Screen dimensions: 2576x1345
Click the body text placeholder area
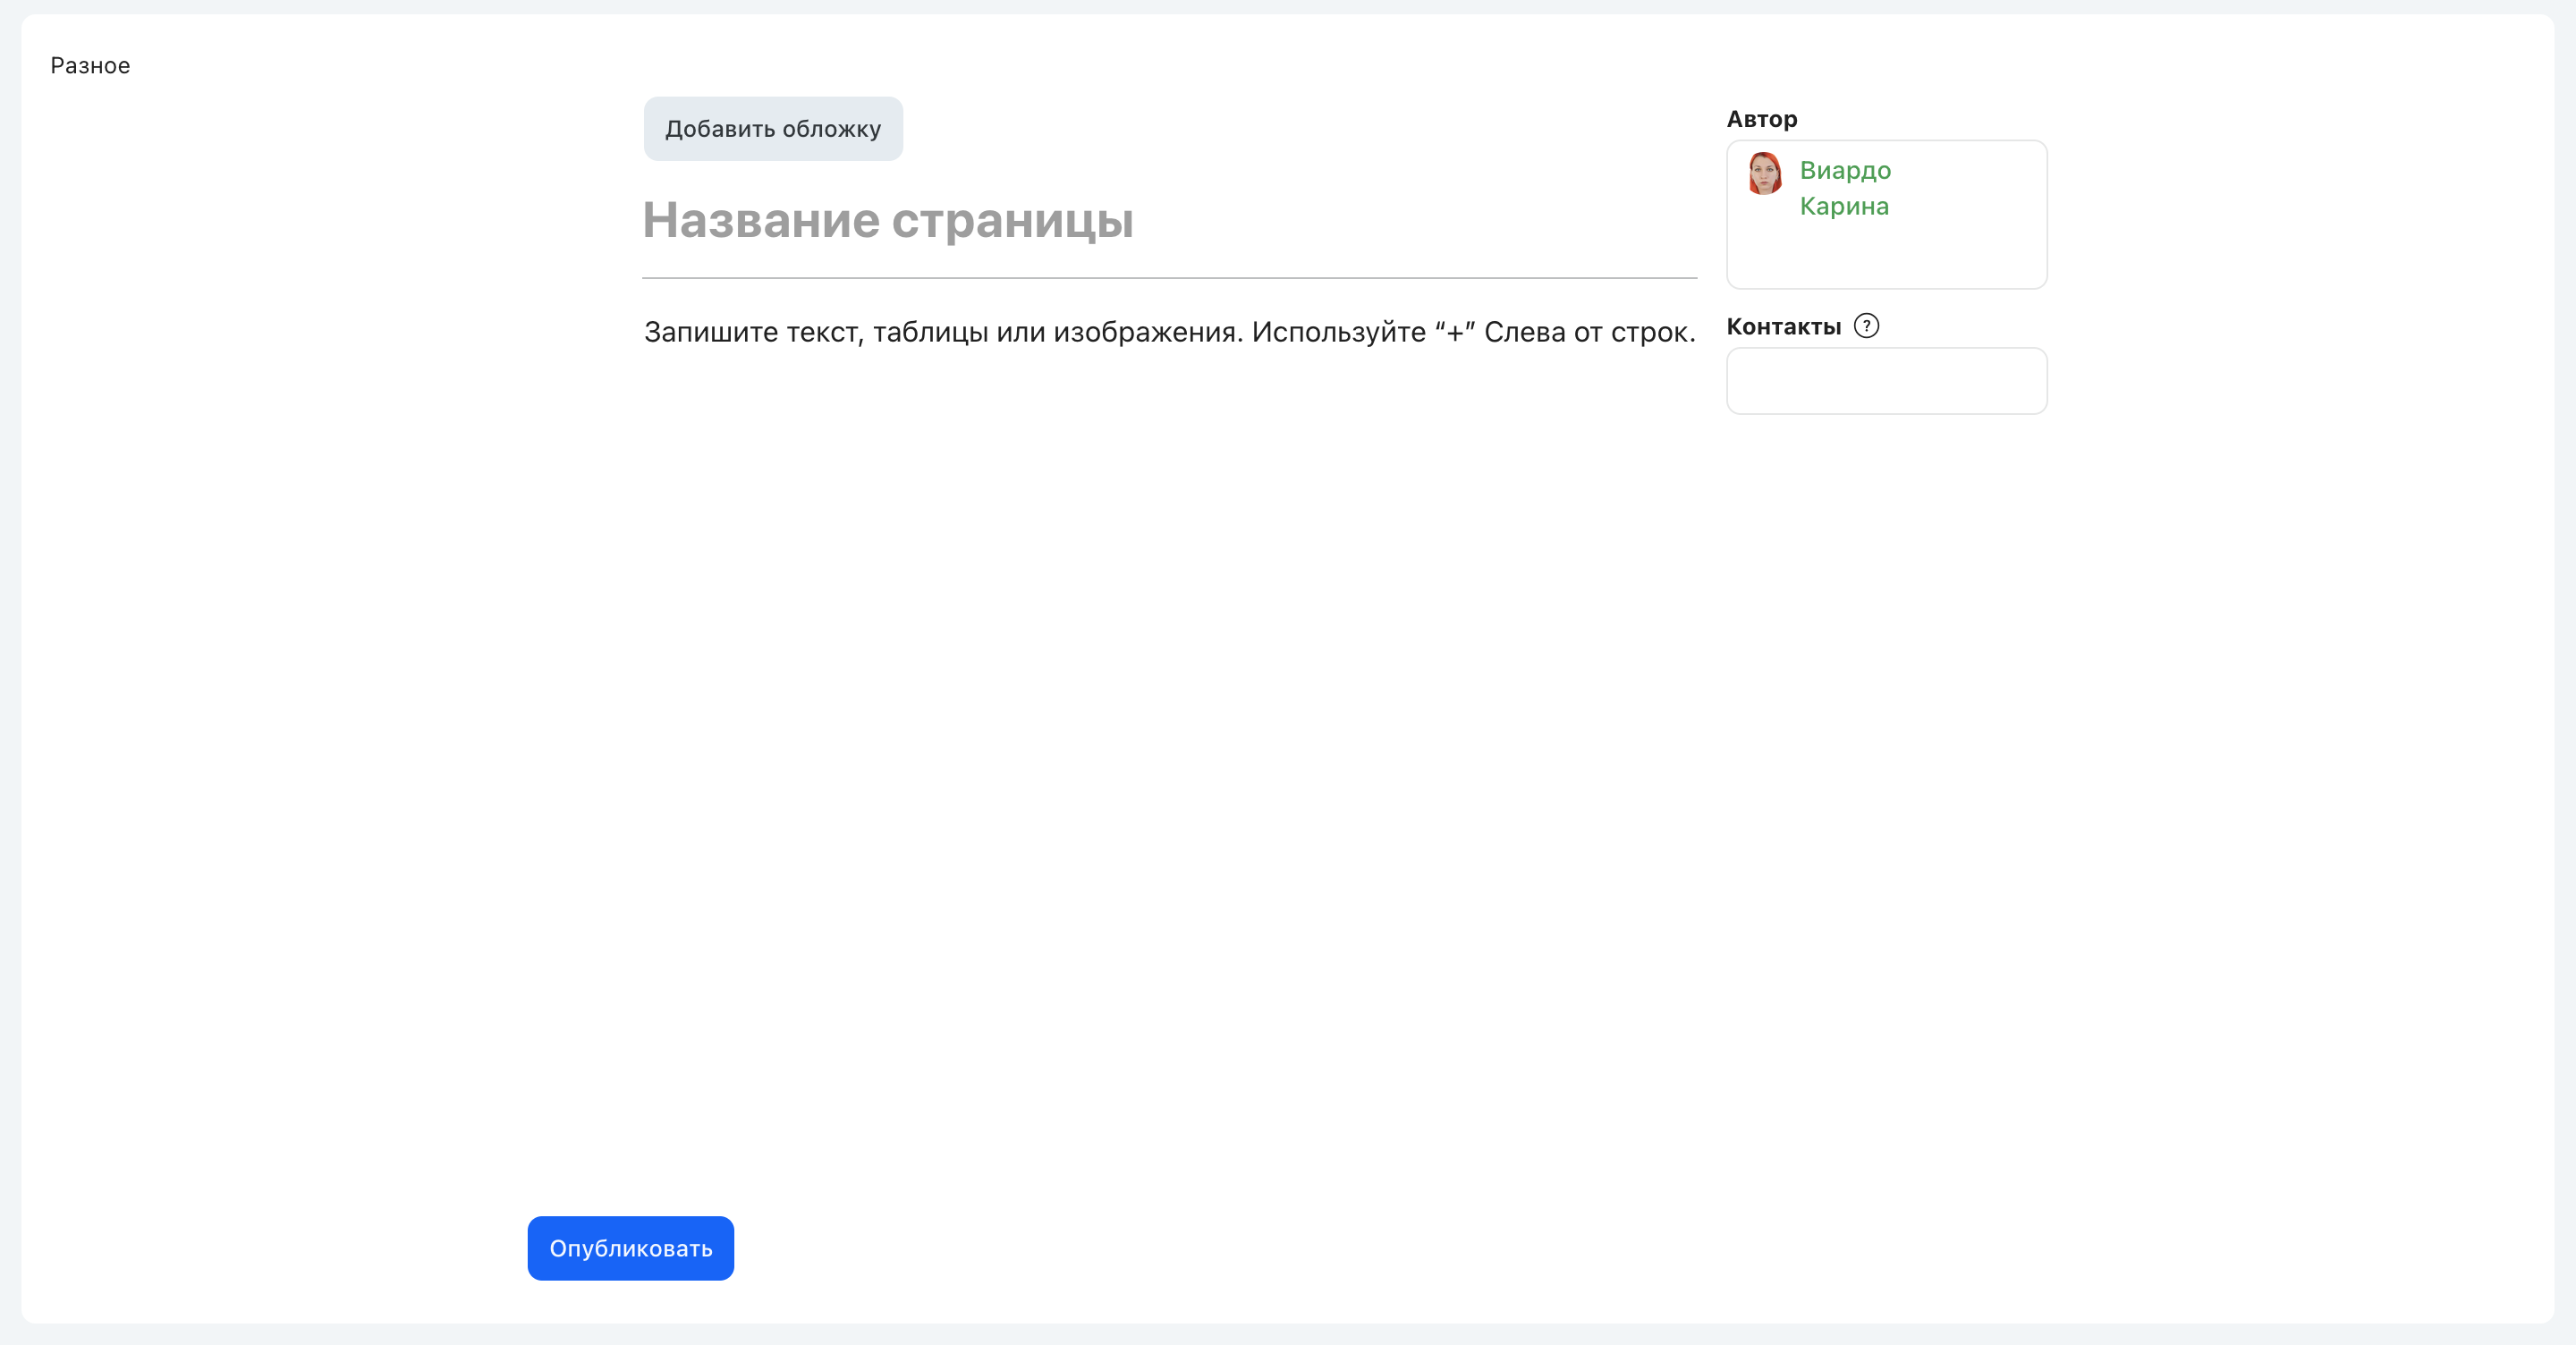[1169, 332]
